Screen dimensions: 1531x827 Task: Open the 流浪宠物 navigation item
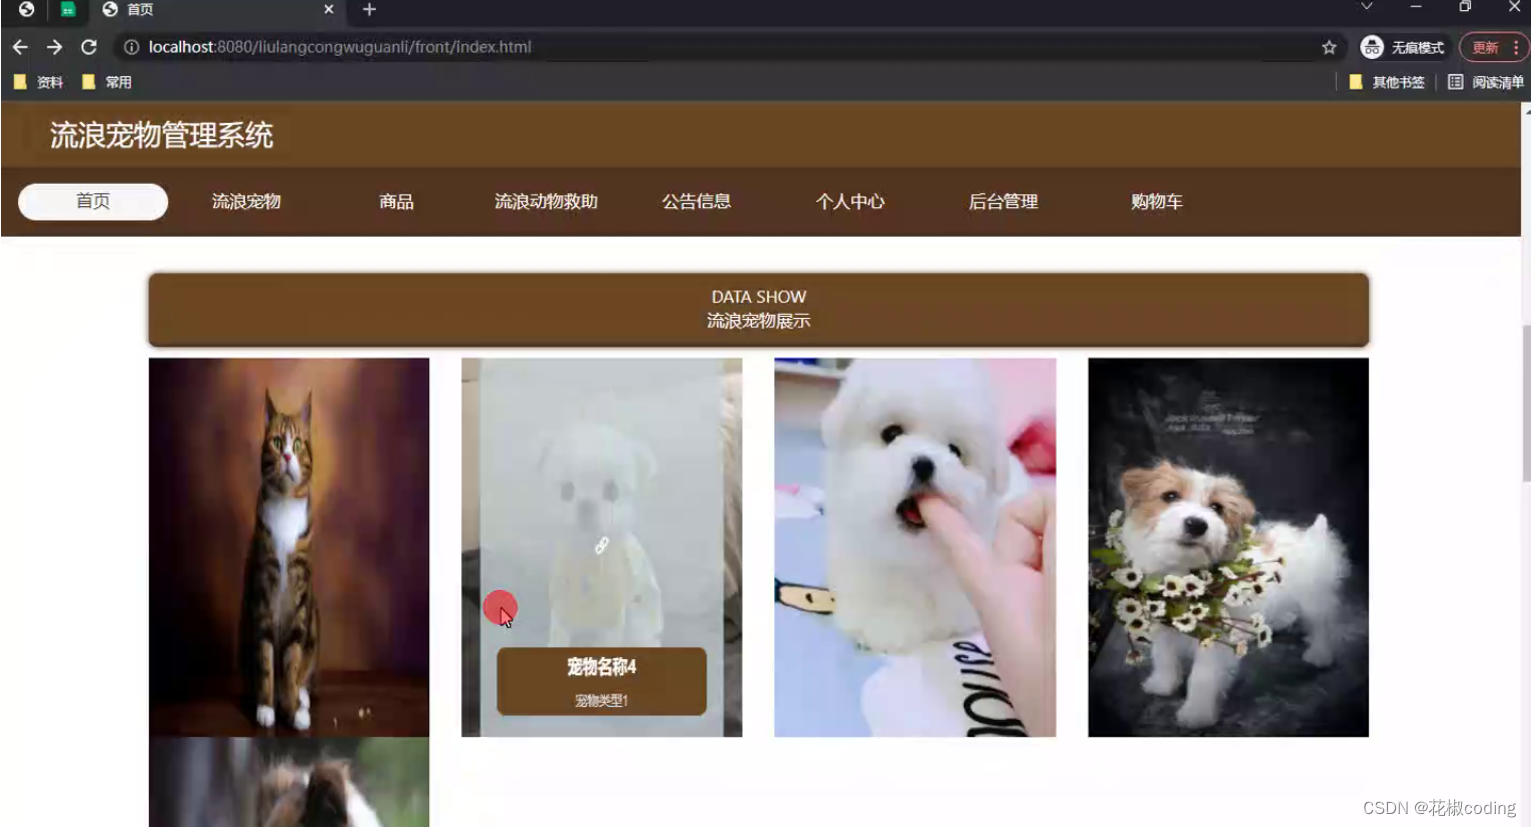pos(246,201)
